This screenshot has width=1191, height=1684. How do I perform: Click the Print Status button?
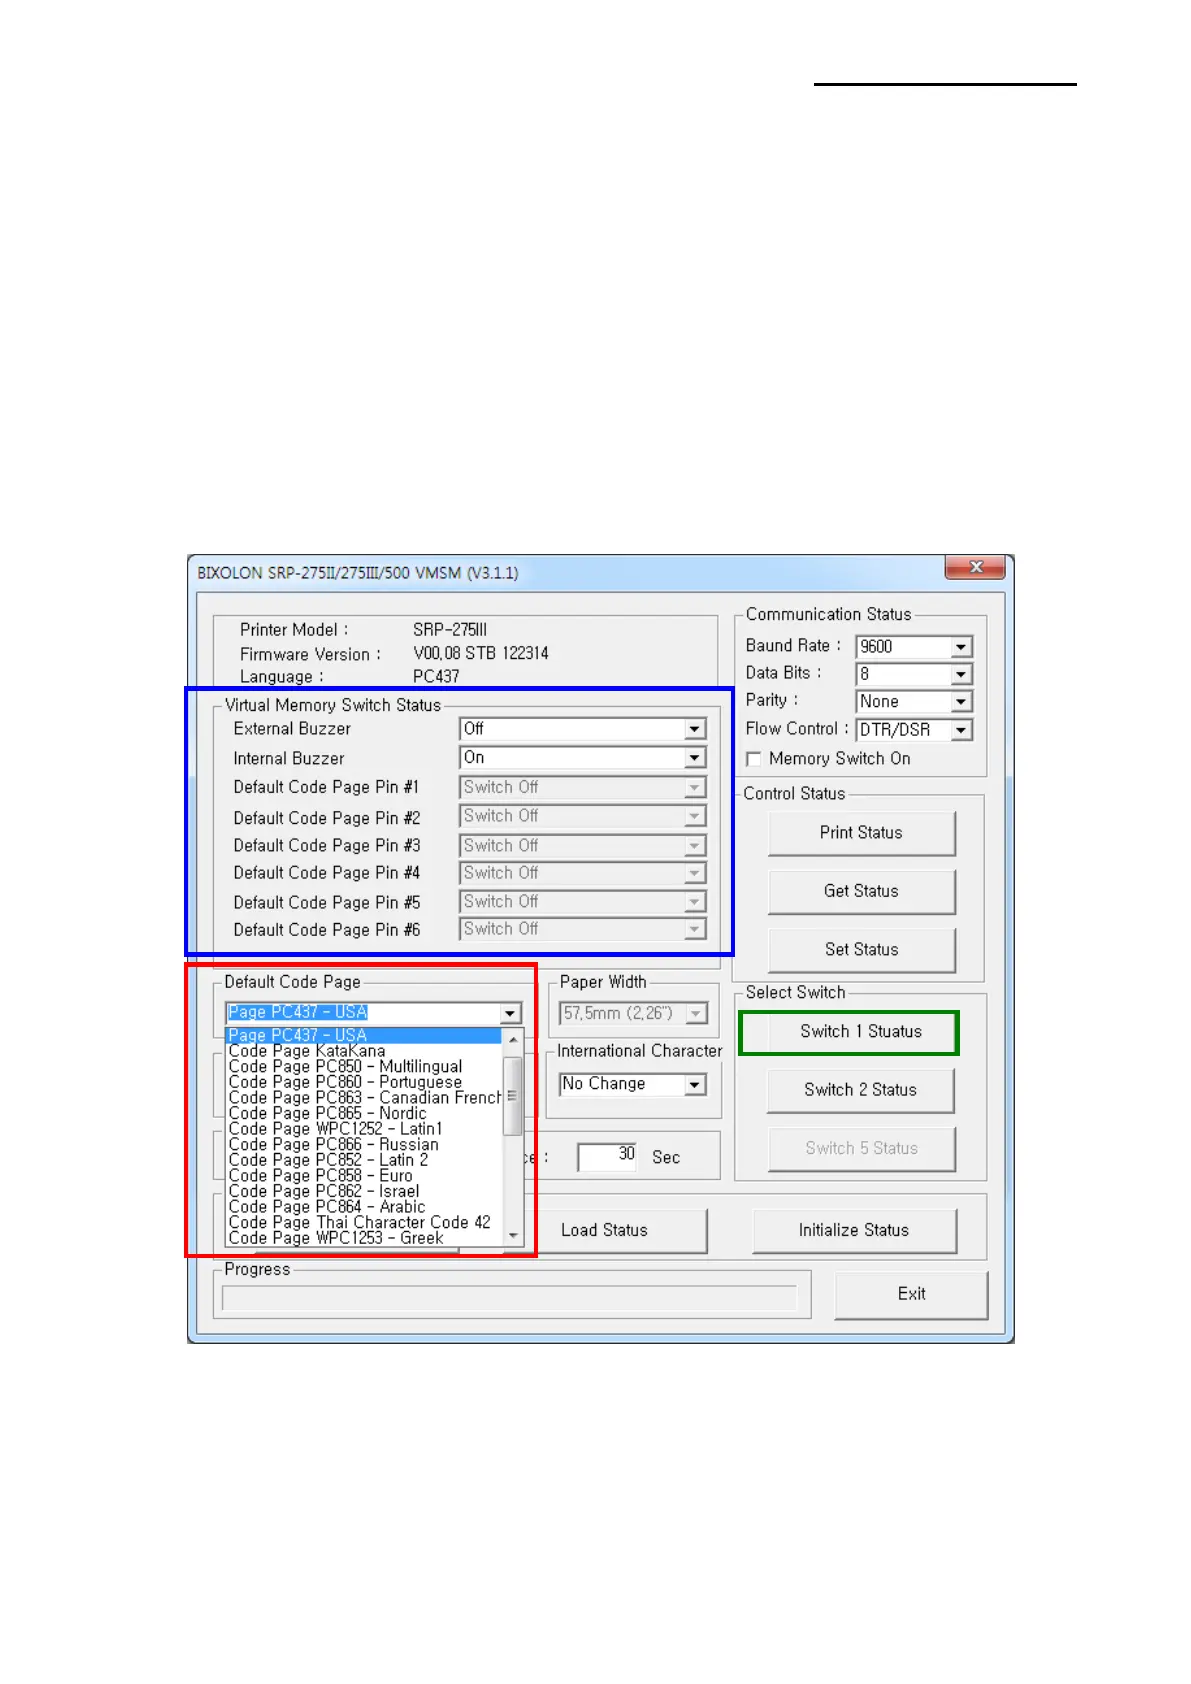[x=861, y=833]
